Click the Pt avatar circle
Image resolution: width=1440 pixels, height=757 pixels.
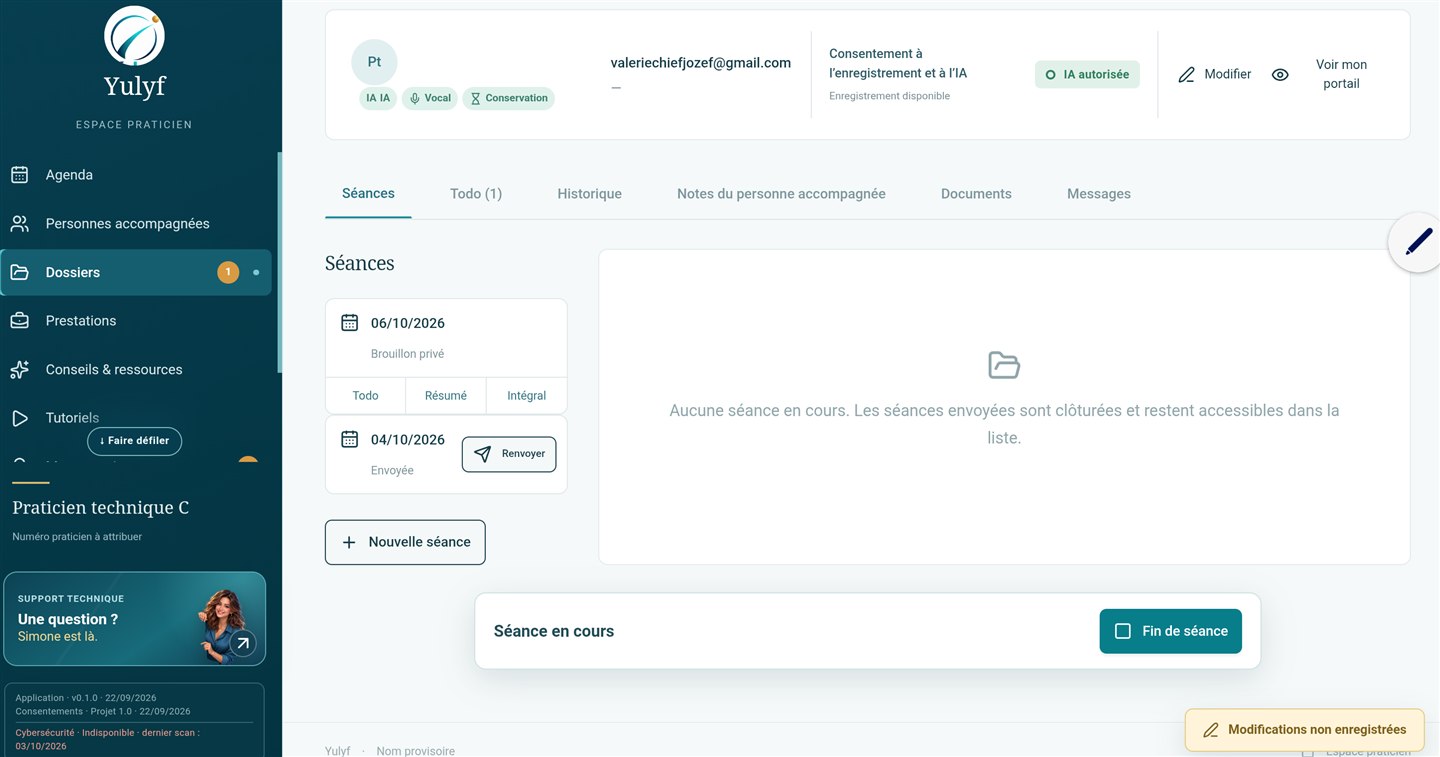pos(374,62)
